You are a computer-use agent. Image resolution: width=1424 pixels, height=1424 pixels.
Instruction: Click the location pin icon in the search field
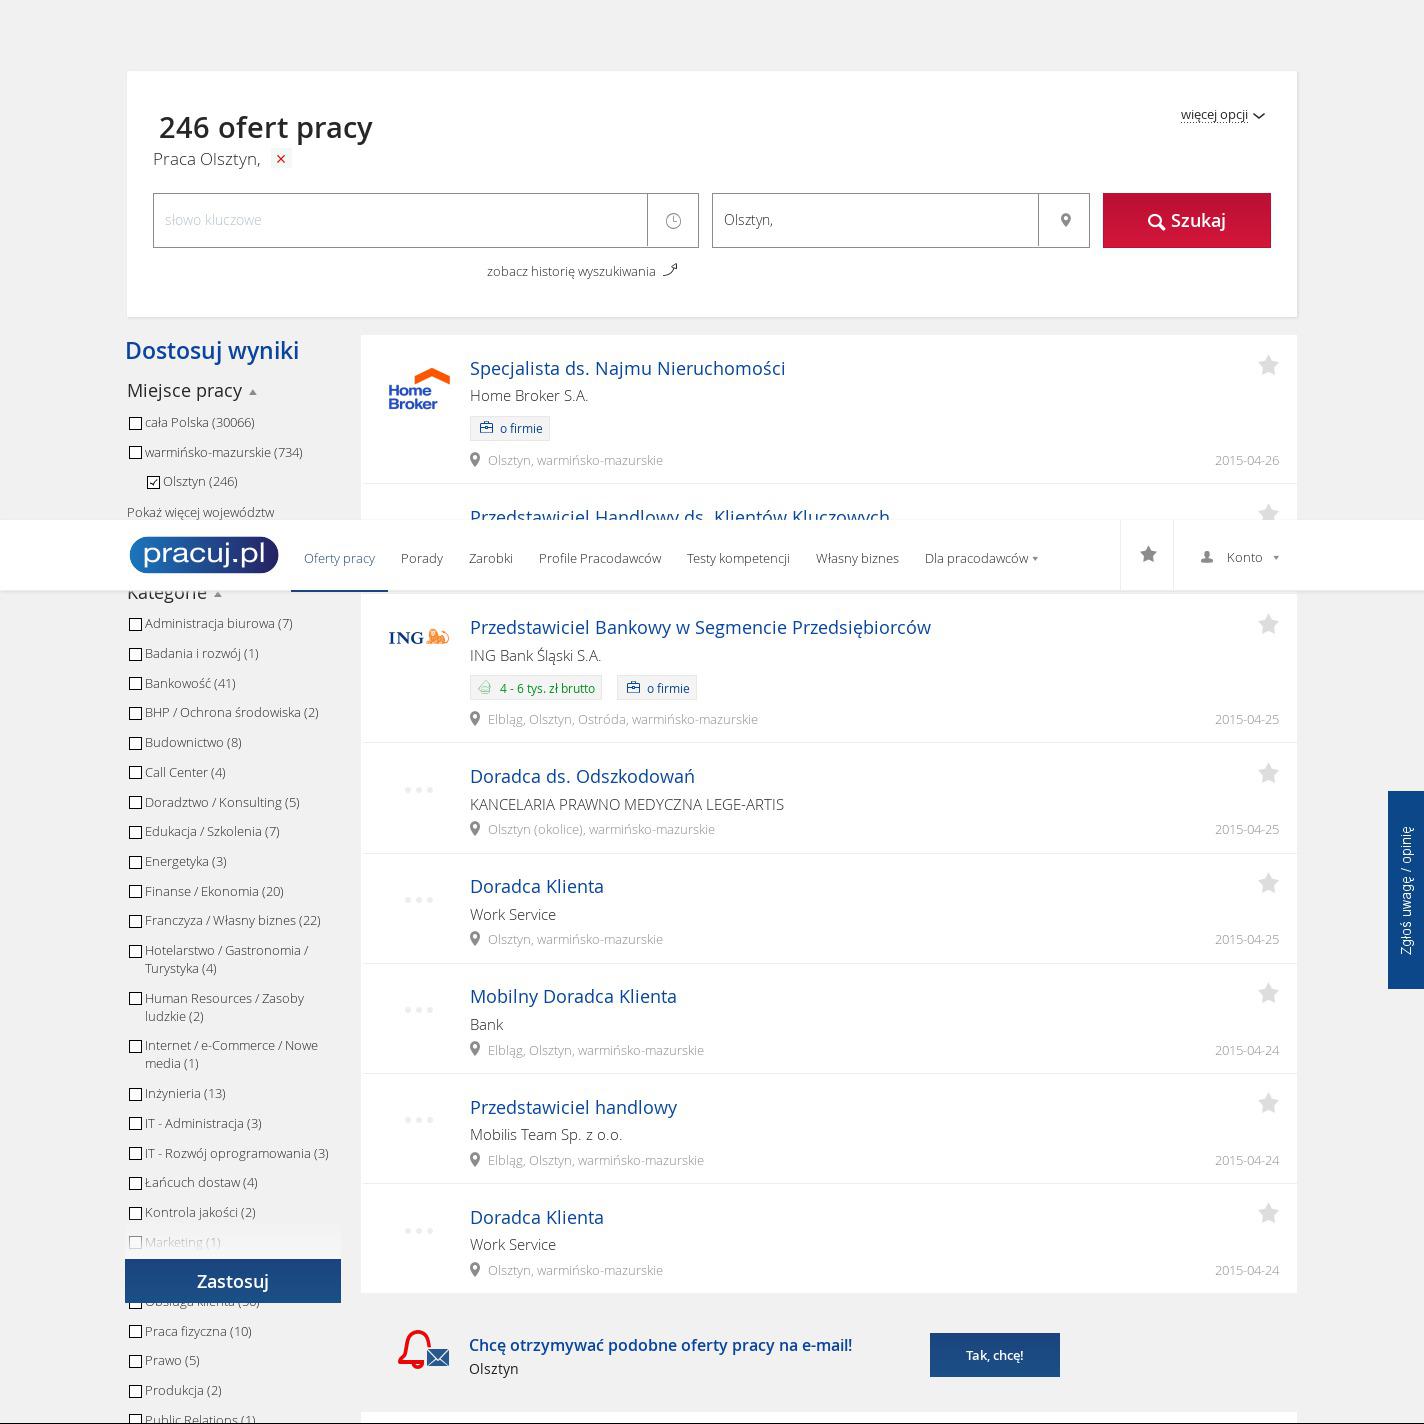click(x=1065, y=220)
